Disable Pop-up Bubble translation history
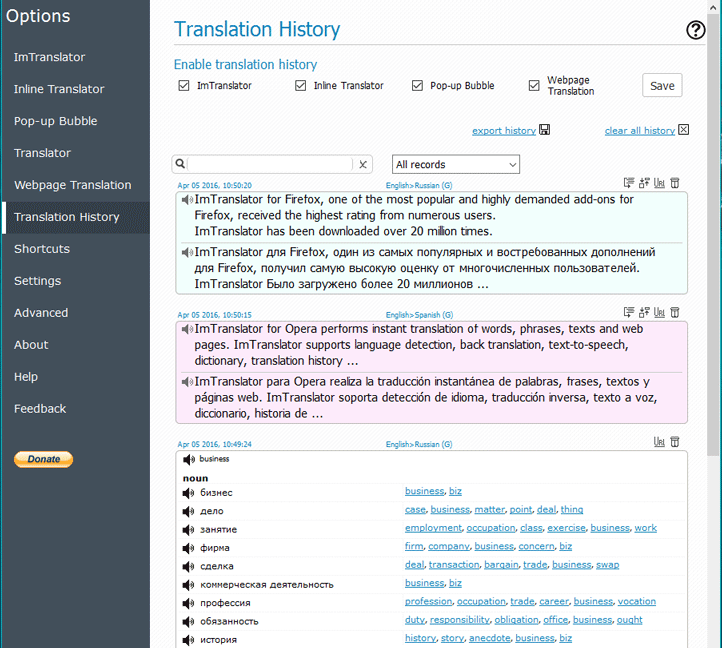The width and height of the screenshot is (722, 648). 417,86
